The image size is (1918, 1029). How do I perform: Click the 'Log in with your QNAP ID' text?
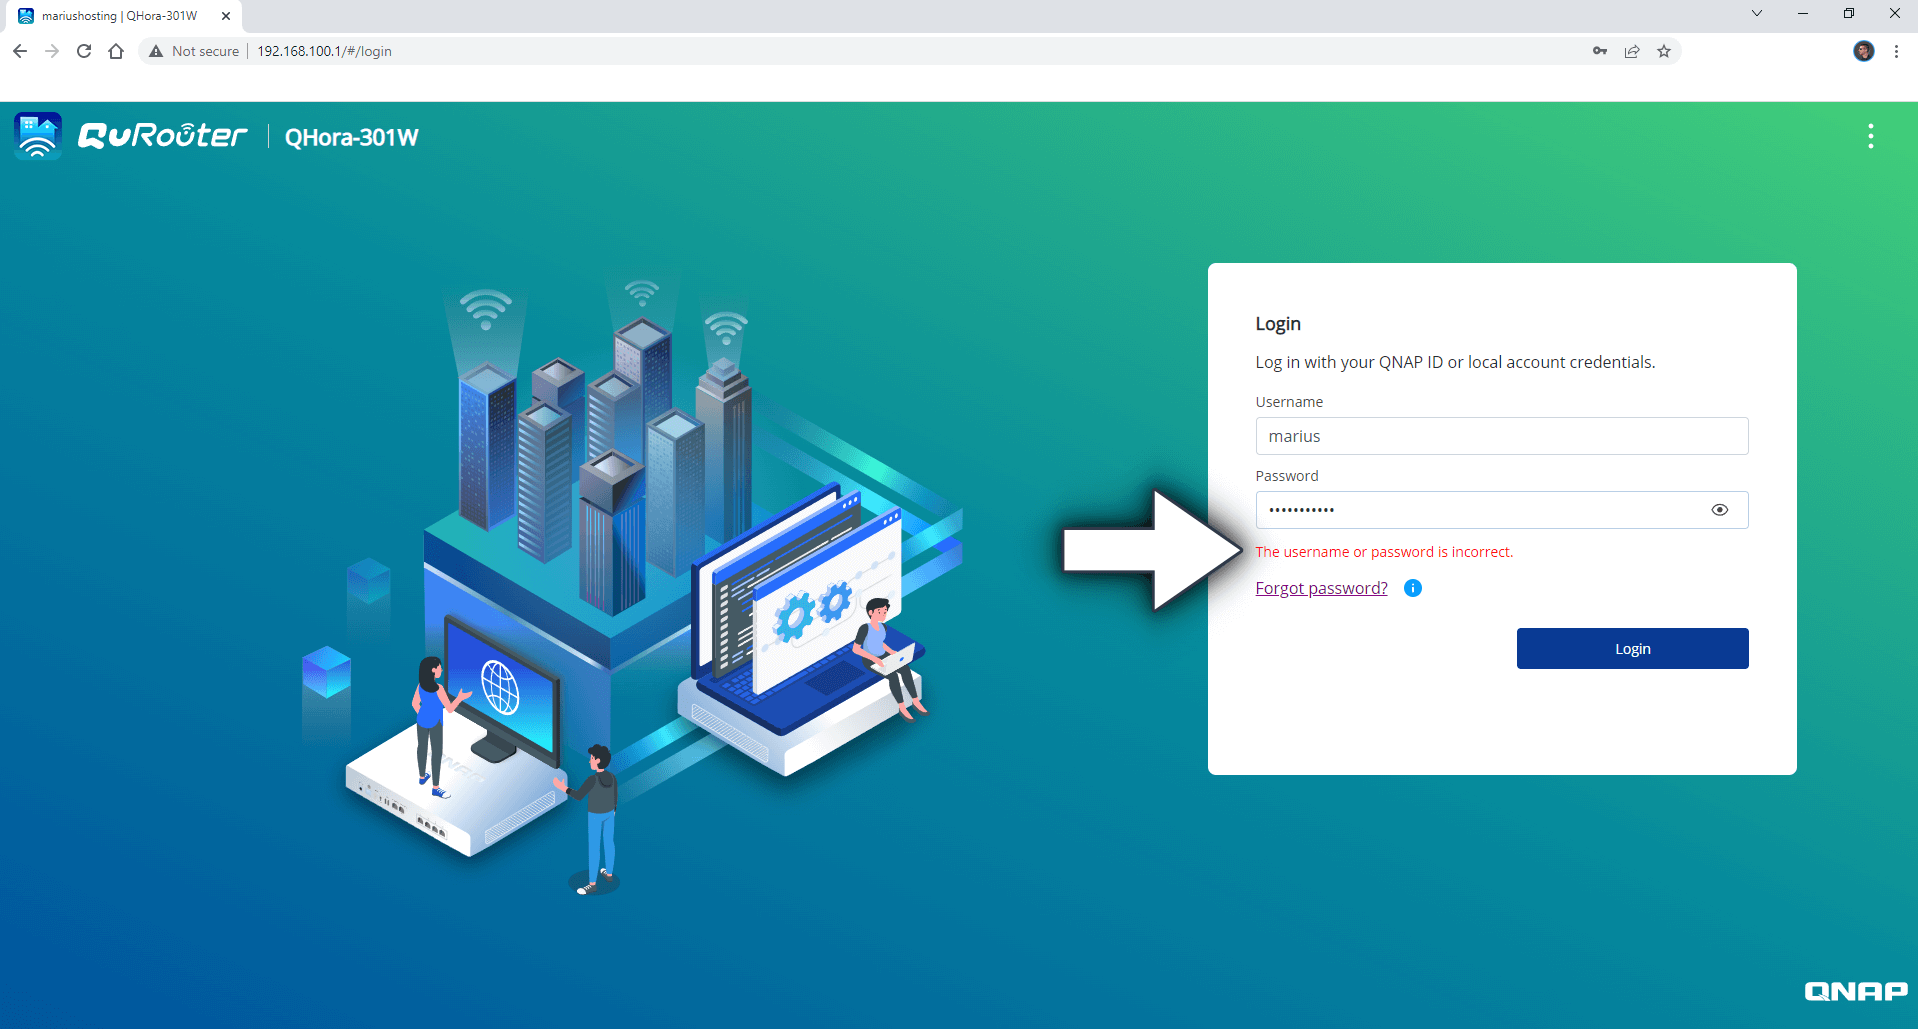(1455, 362)
